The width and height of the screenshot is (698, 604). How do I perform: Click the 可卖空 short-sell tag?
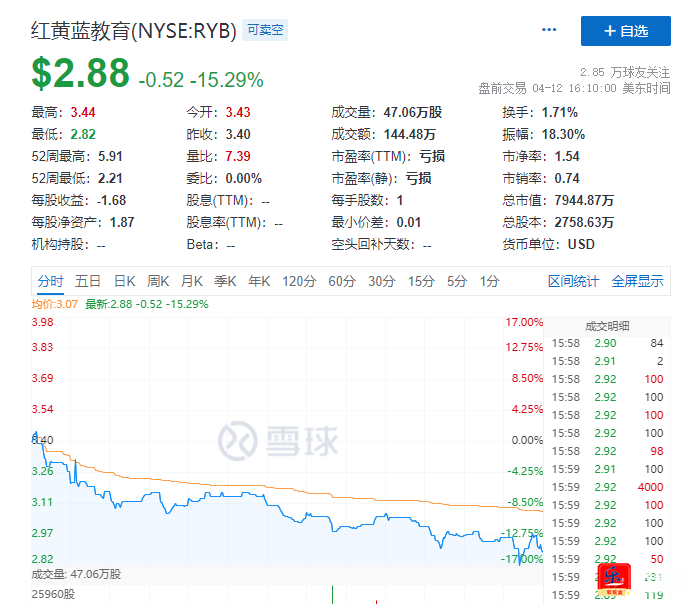tap(265, 31)
